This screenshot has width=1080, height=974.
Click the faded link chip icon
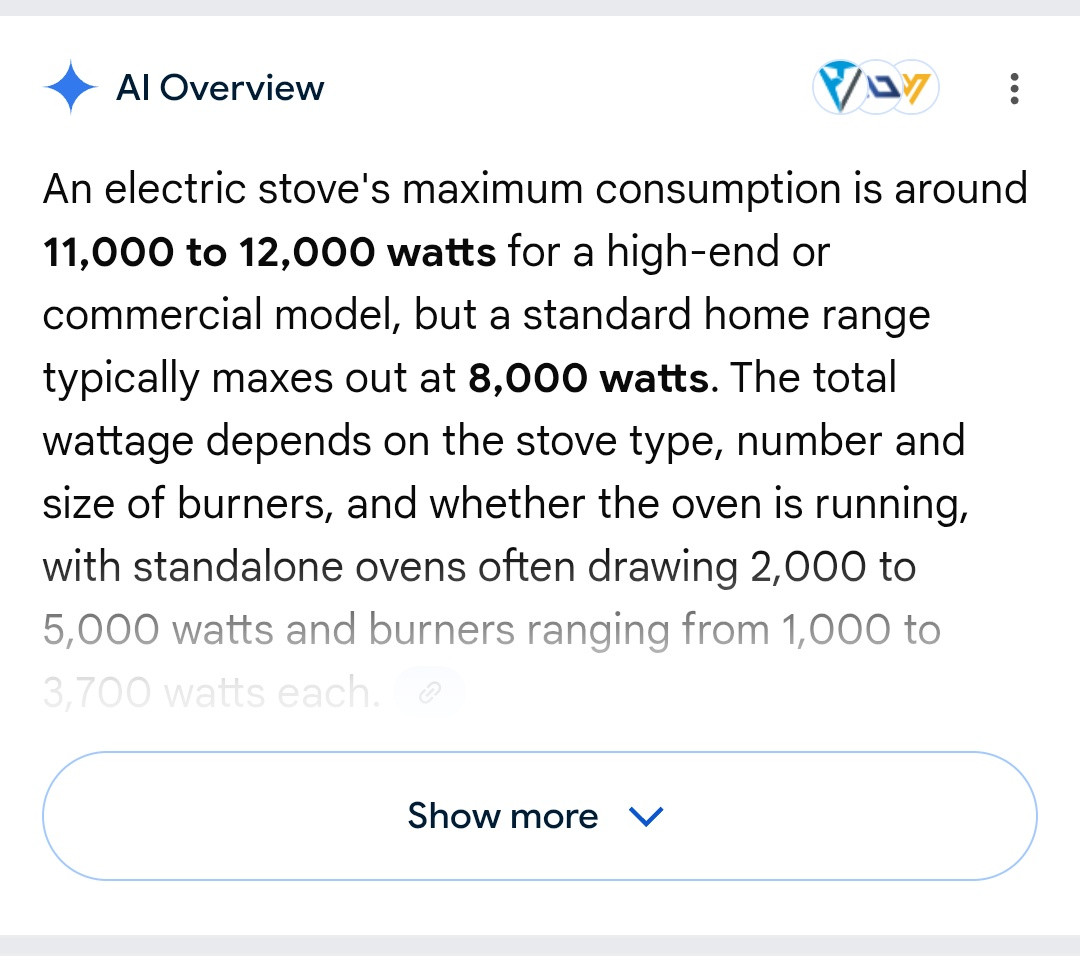[x=430, y=692]
